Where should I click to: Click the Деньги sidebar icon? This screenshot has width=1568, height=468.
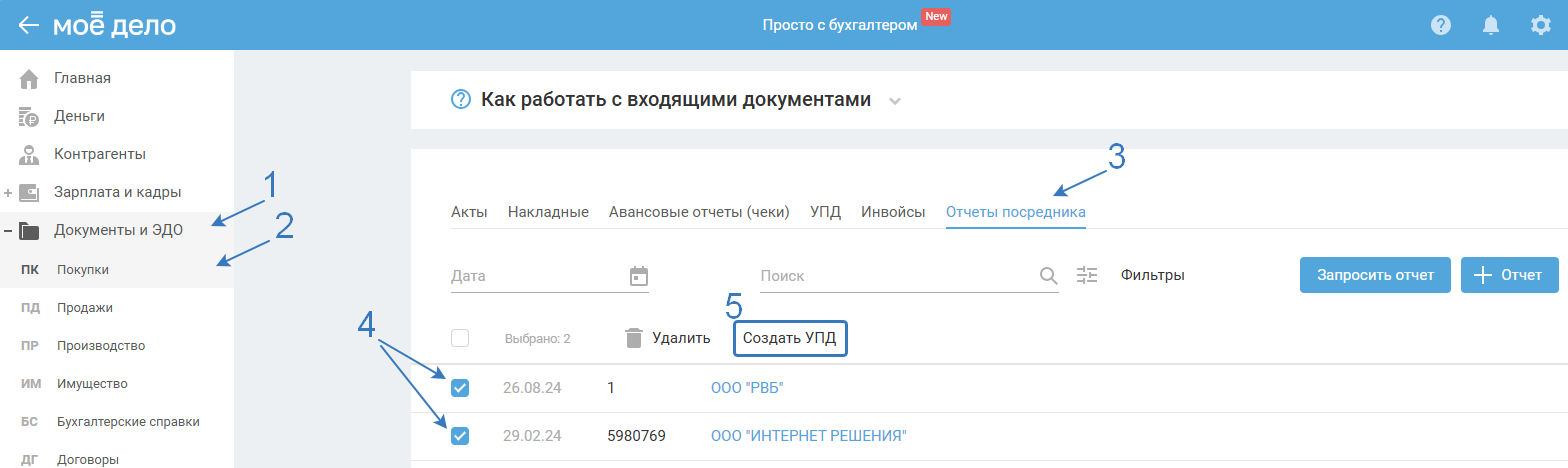coord(29,116)
